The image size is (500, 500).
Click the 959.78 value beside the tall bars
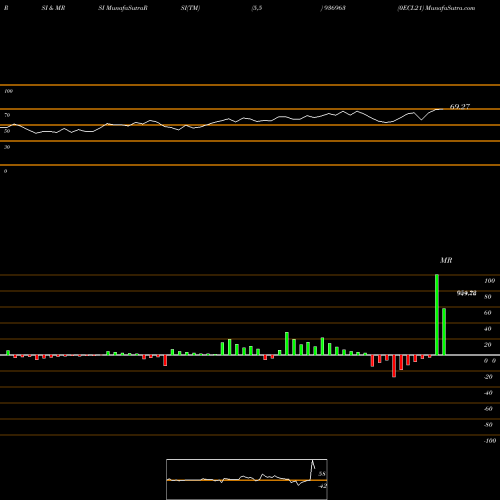[466, 293]
